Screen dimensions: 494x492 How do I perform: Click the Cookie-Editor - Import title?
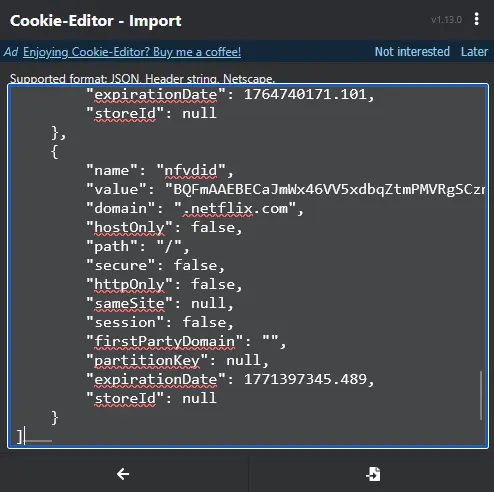point(96,21)
